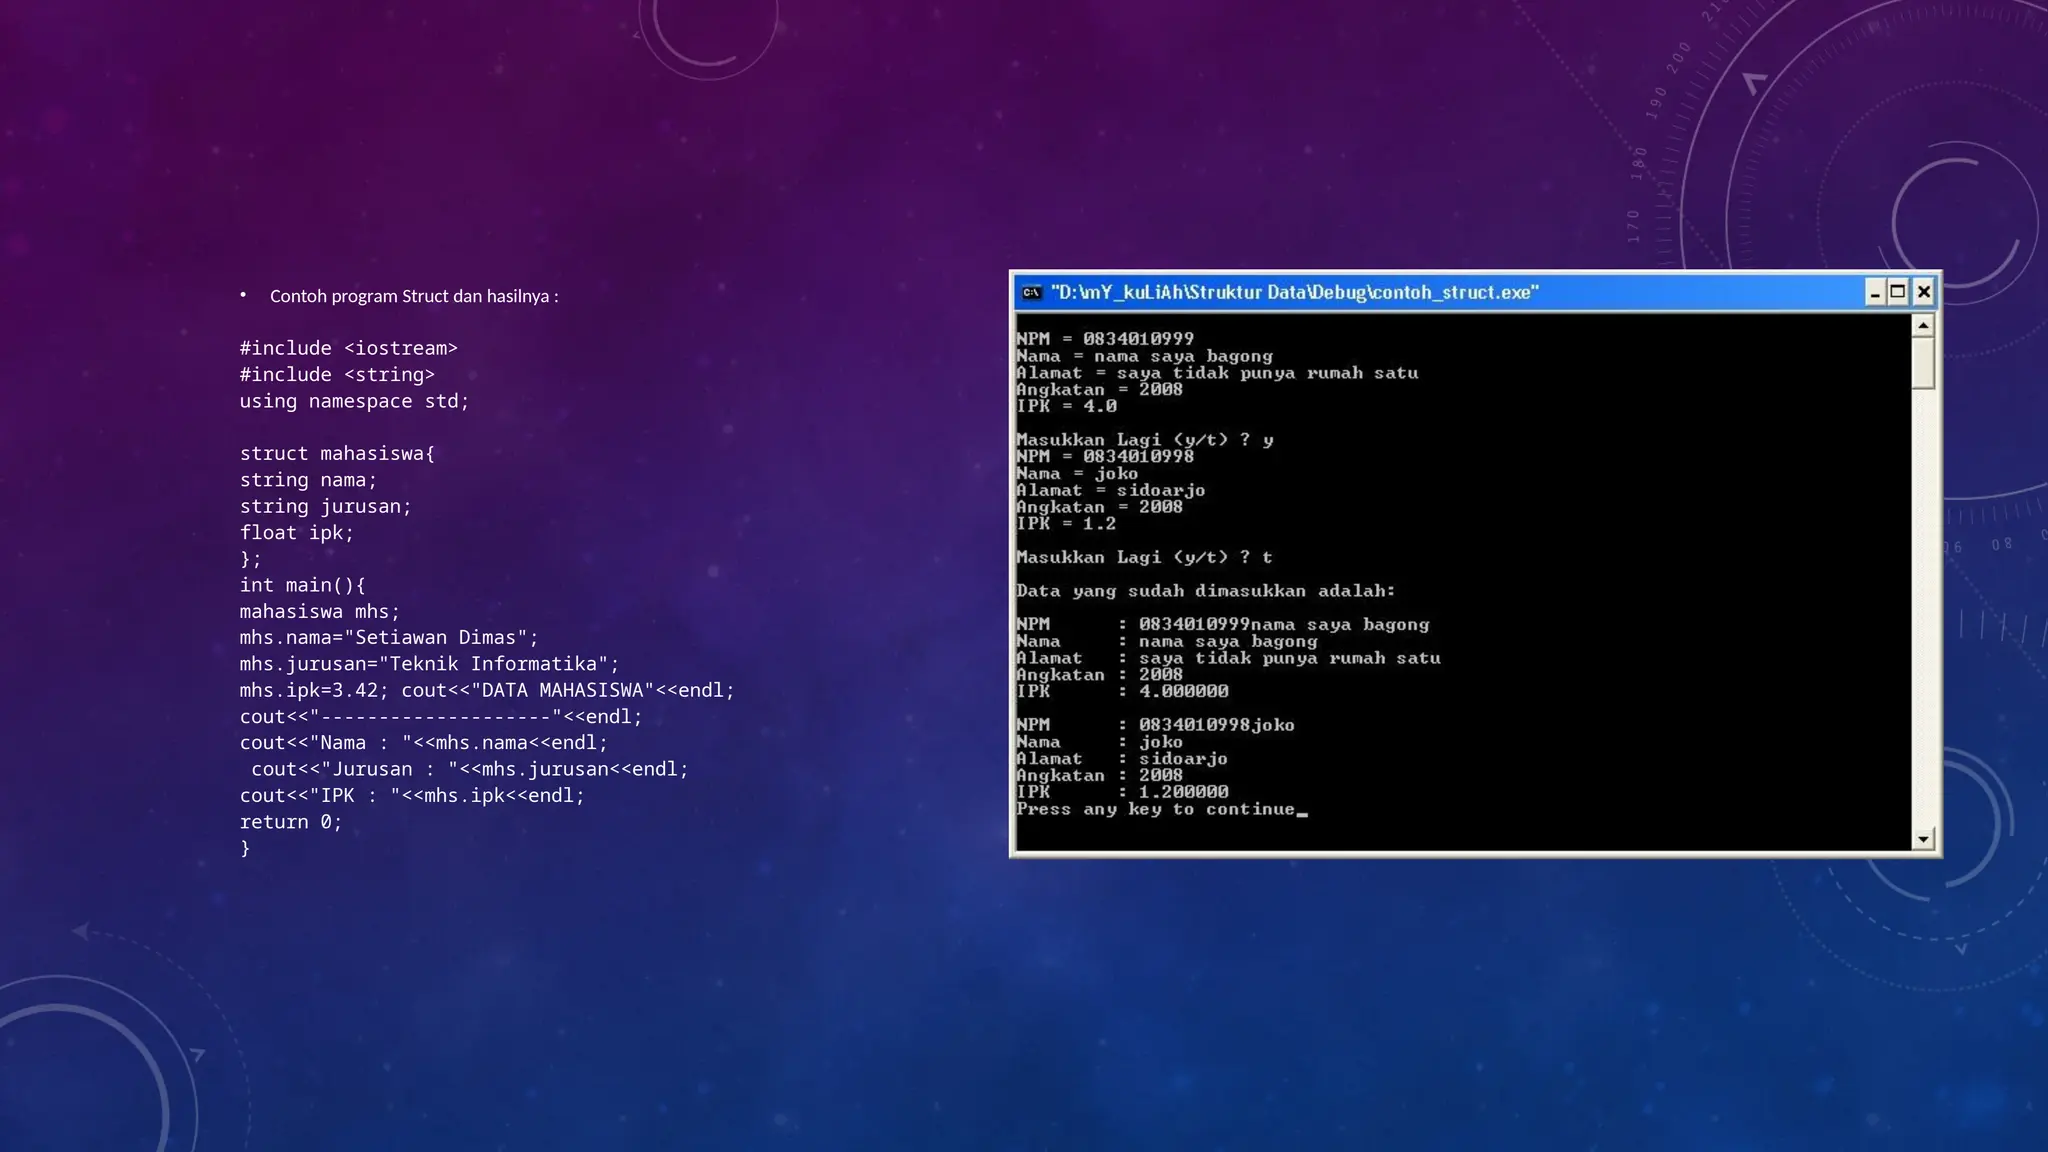Click the 'Masukkan Lagi (y/t) ? y' console line
2048x1152 pixels.
pos(1144,440)
